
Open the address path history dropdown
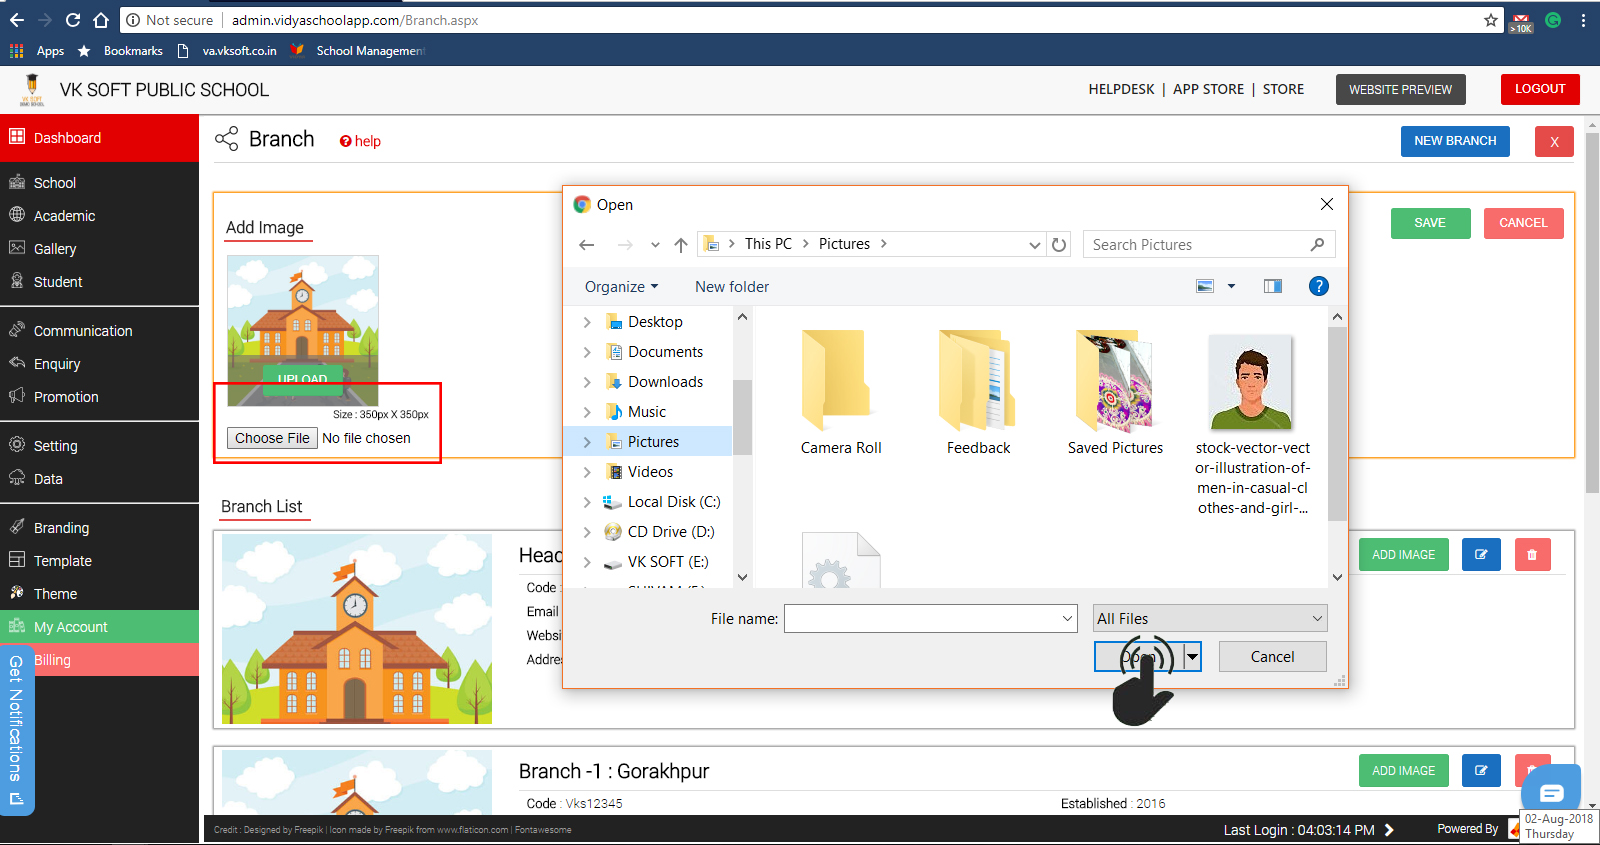pos(1035,245)
